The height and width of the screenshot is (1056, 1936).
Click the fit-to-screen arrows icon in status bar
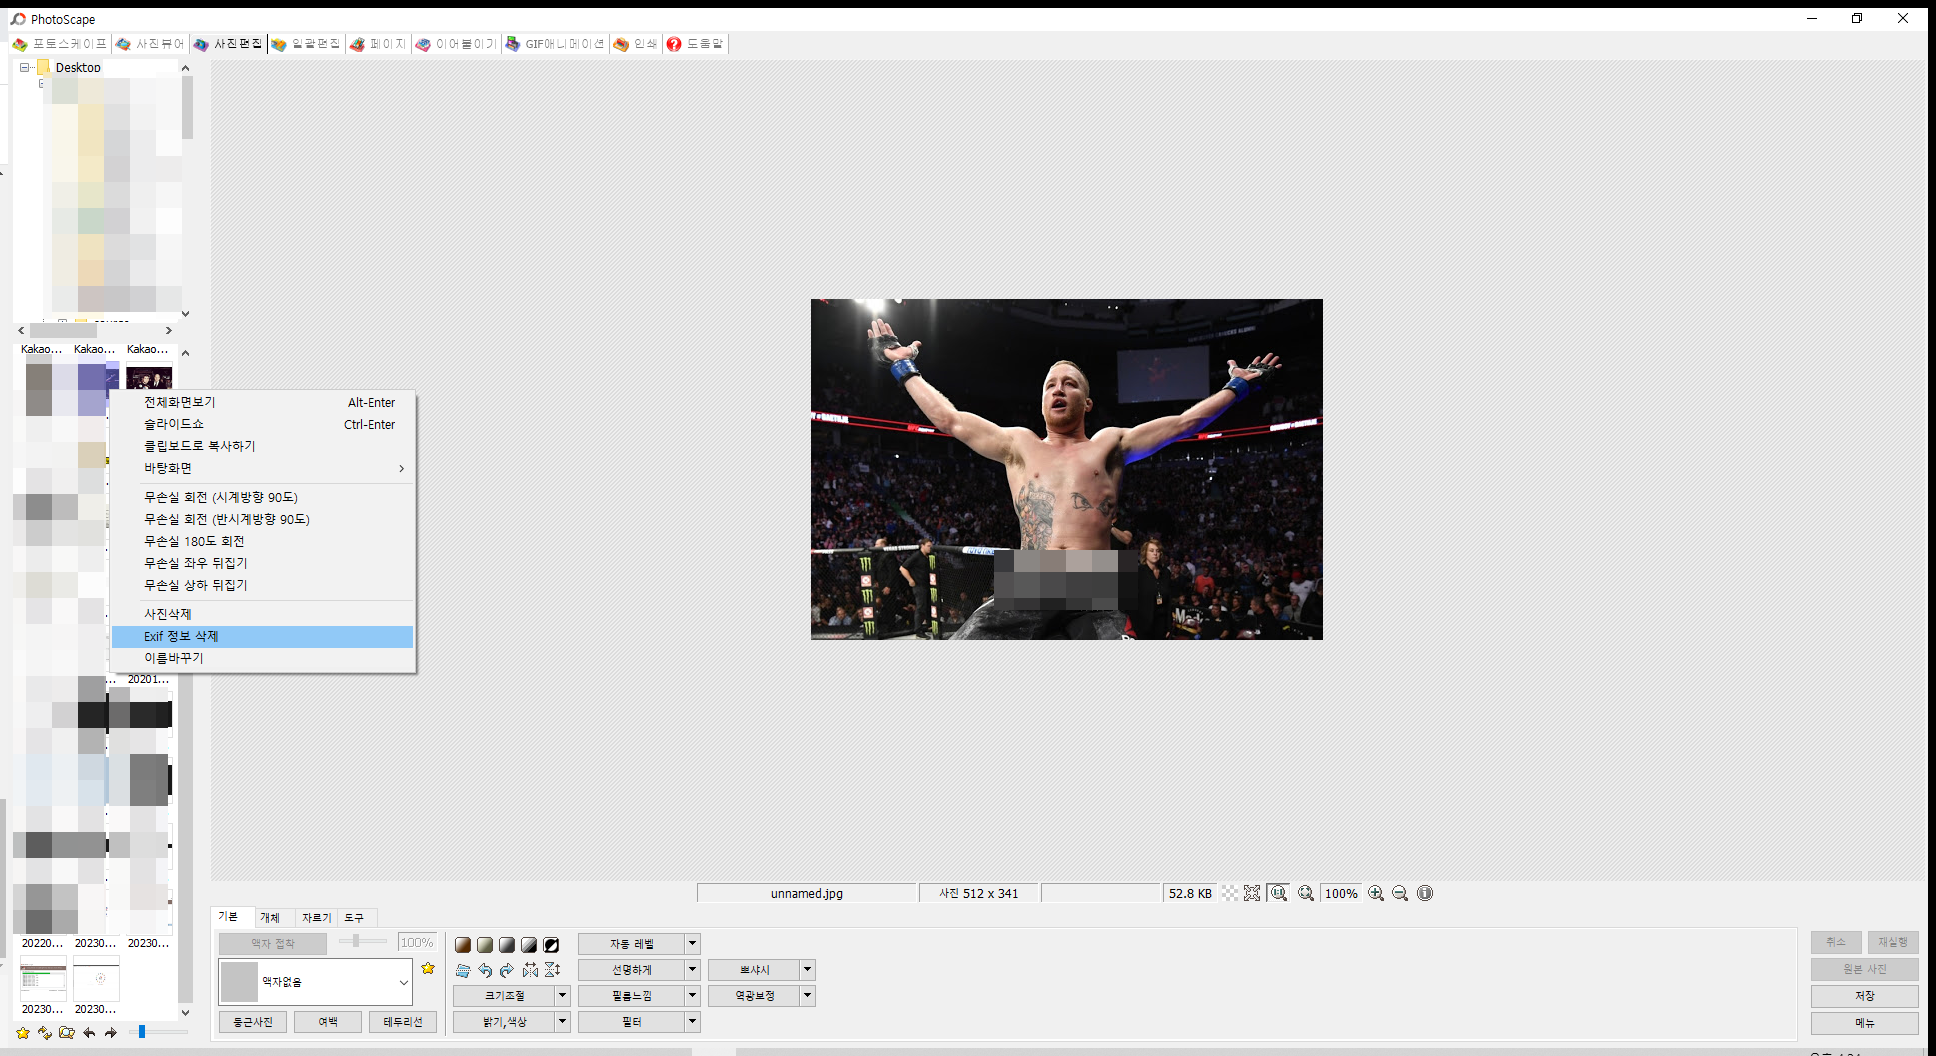tap(1252, 893)
